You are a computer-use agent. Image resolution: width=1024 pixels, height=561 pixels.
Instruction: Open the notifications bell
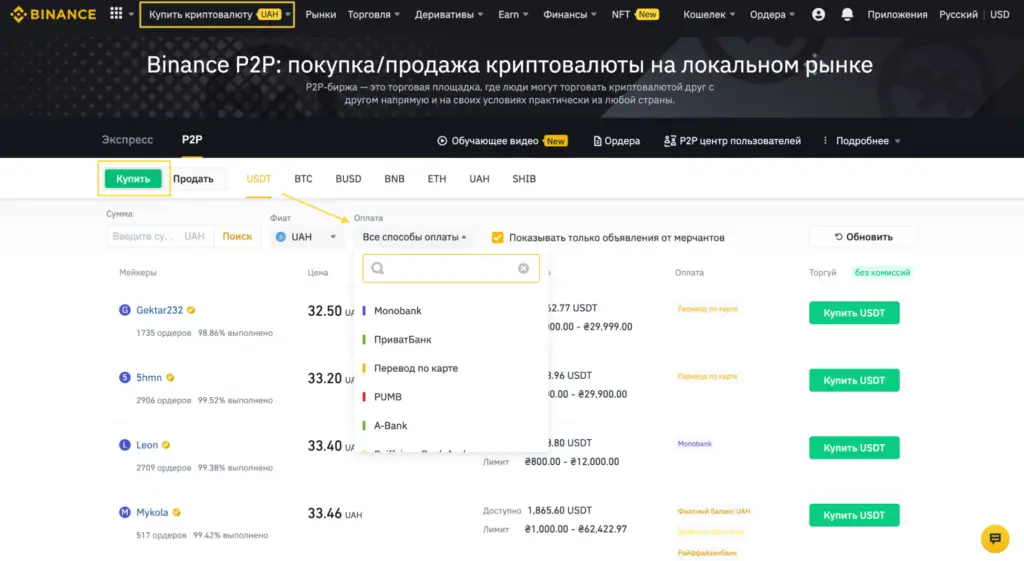point(848,15)
